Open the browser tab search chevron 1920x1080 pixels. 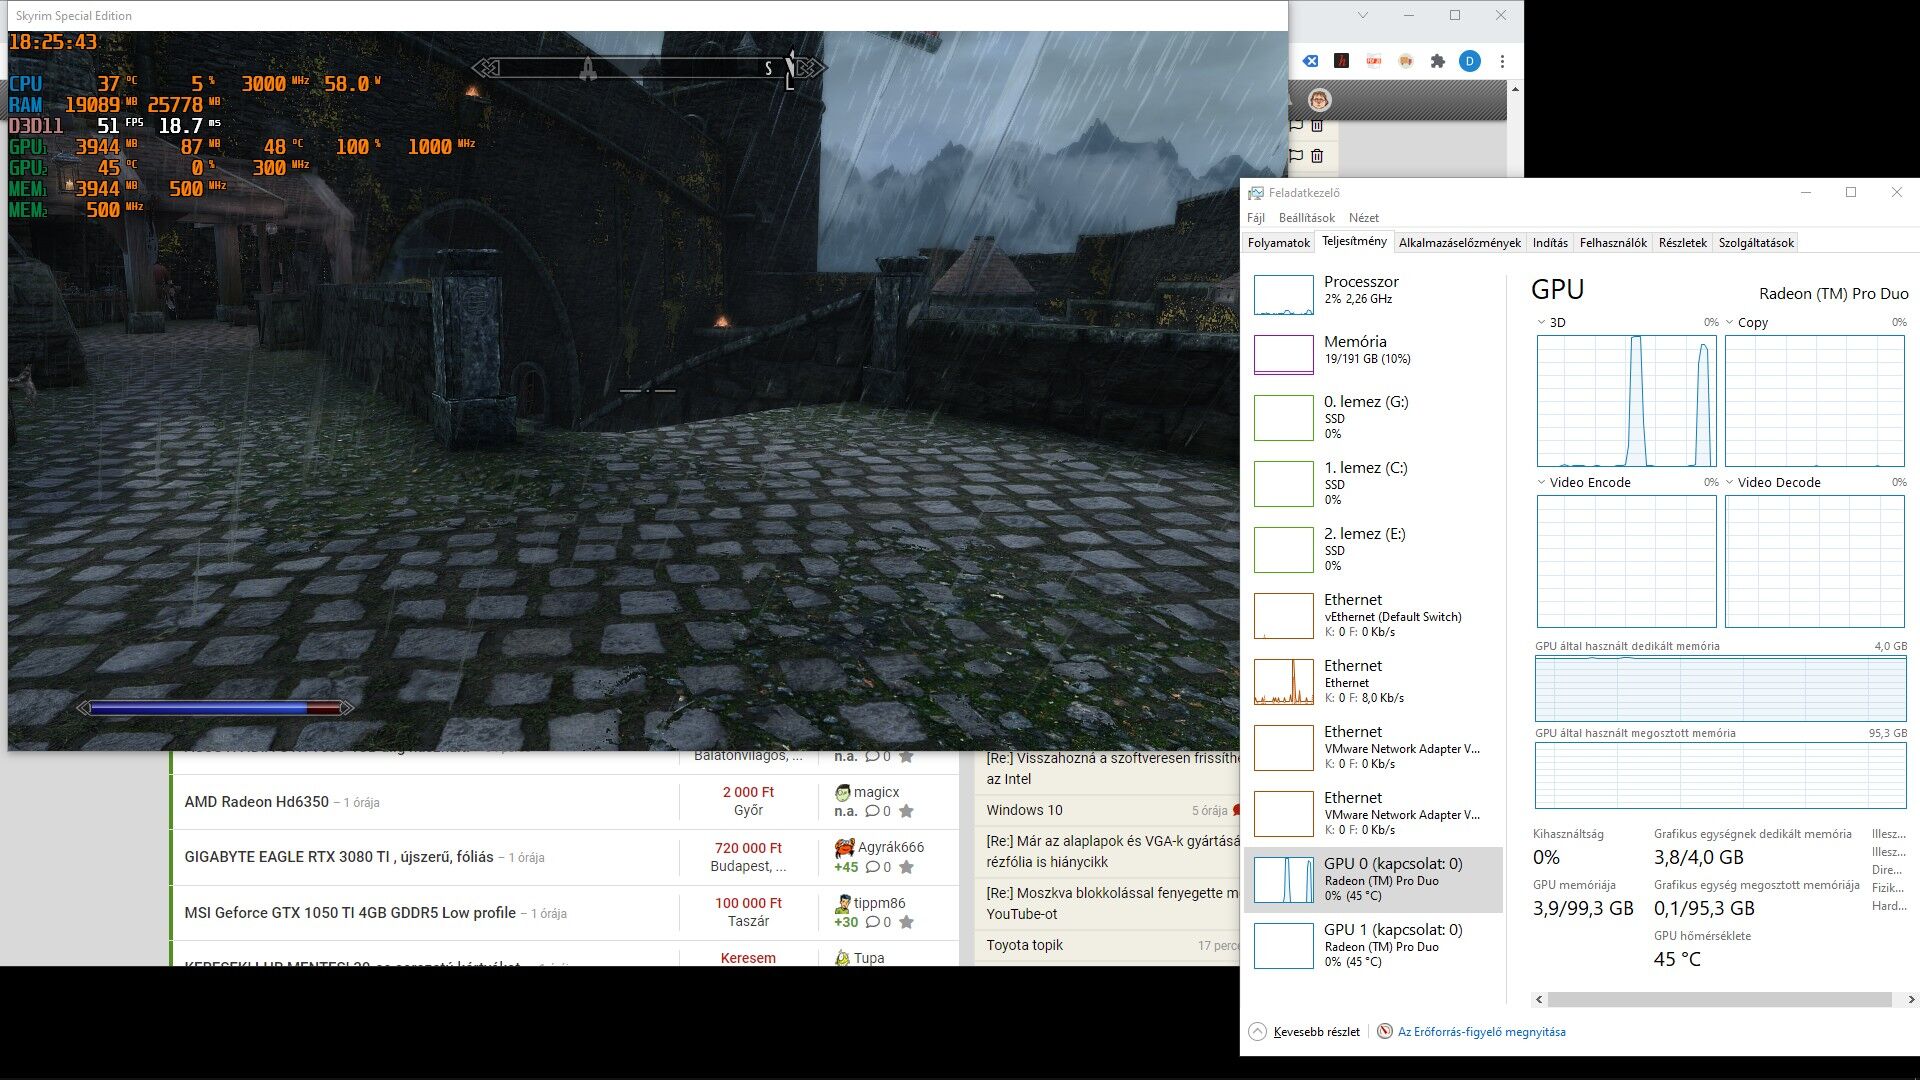point(1362,15)
